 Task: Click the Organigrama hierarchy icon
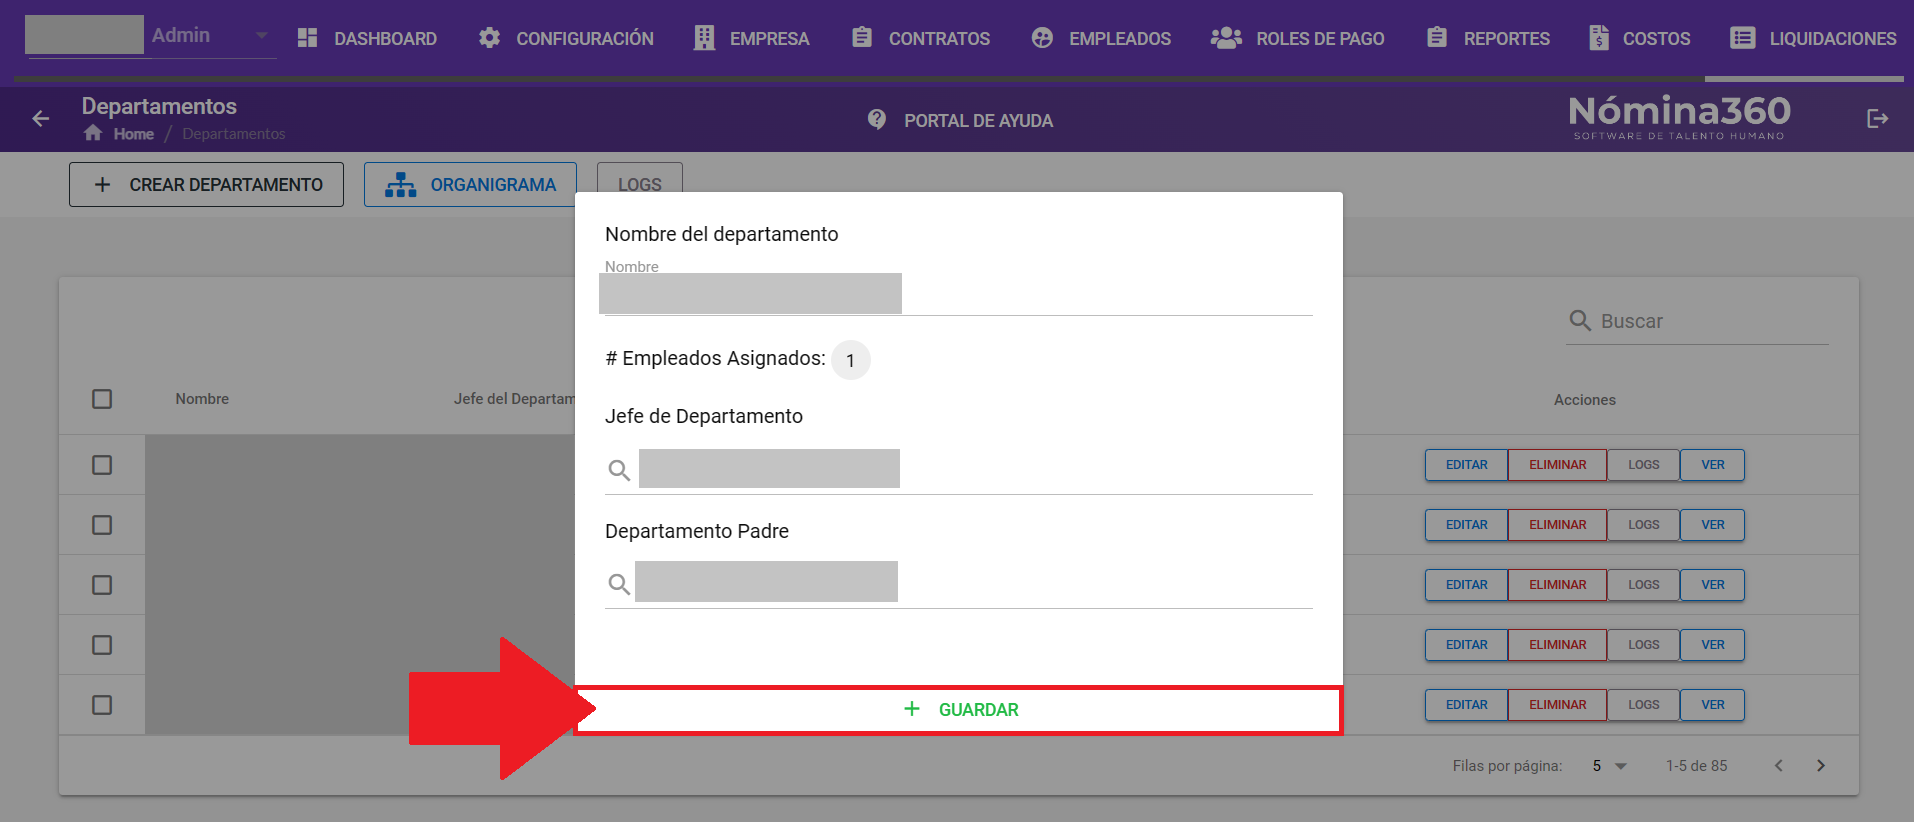(x=401, y=185)
